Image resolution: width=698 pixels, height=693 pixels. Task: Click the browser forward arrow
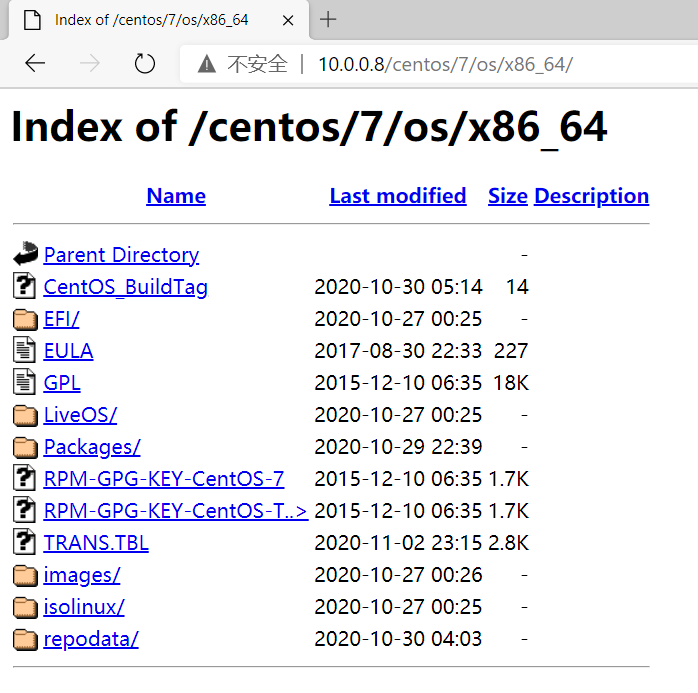pyautogui.click(x=90, y=63)
